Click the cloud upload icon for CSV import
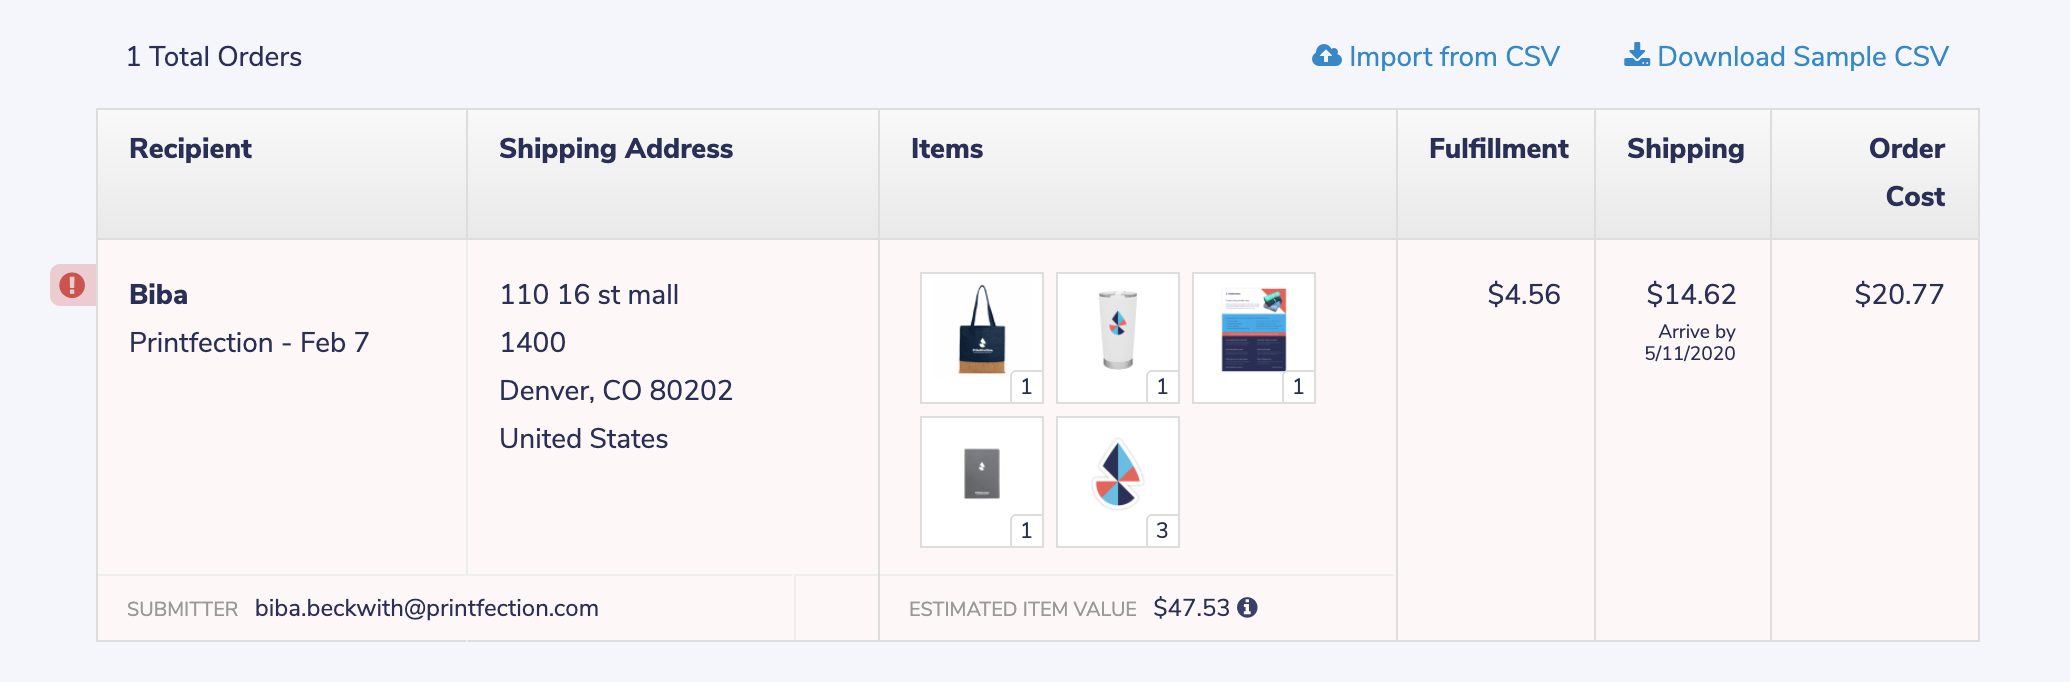 click(1326, 56)
